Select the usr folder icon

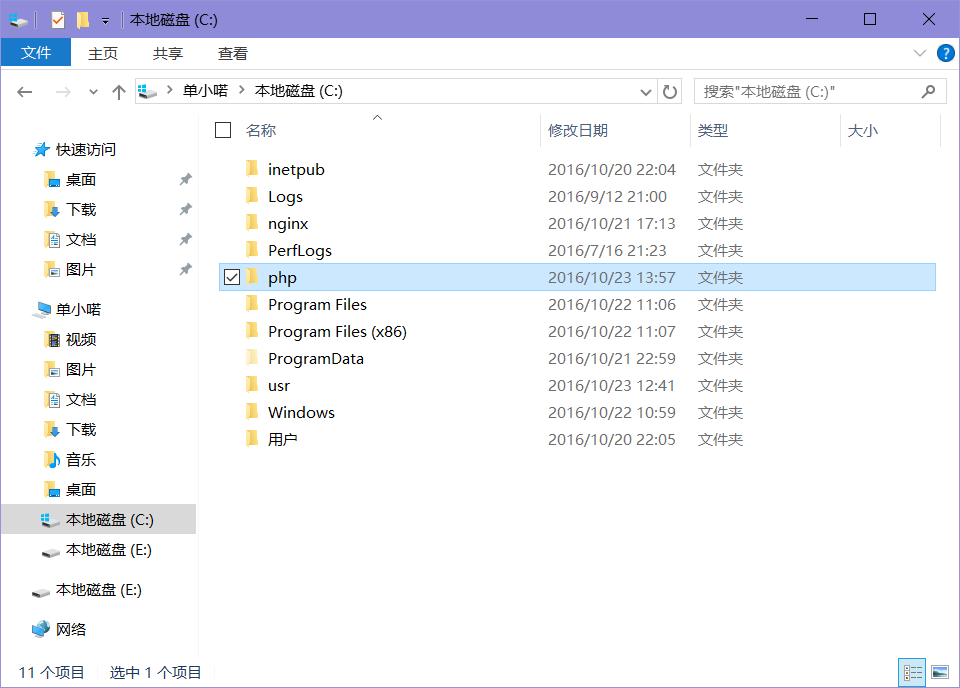tap(252, 384)
